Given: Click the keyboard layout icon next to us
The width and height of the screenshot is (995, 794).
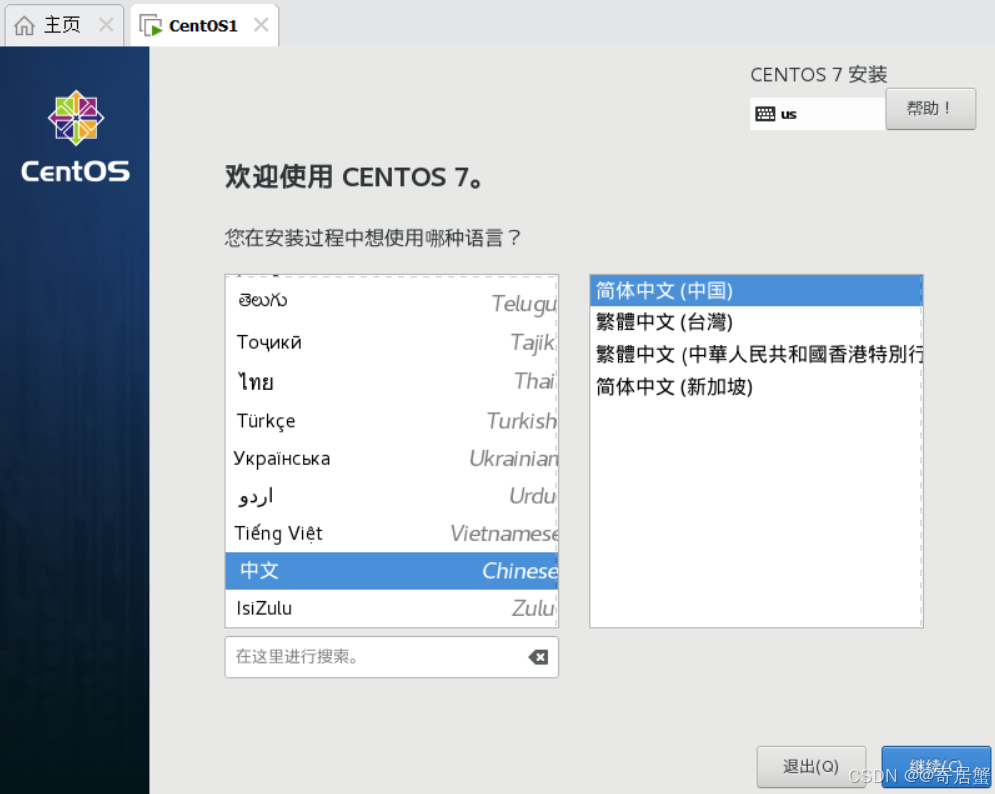Looking at the screenshot, I should pyautogui.click(x=765, y=114).
